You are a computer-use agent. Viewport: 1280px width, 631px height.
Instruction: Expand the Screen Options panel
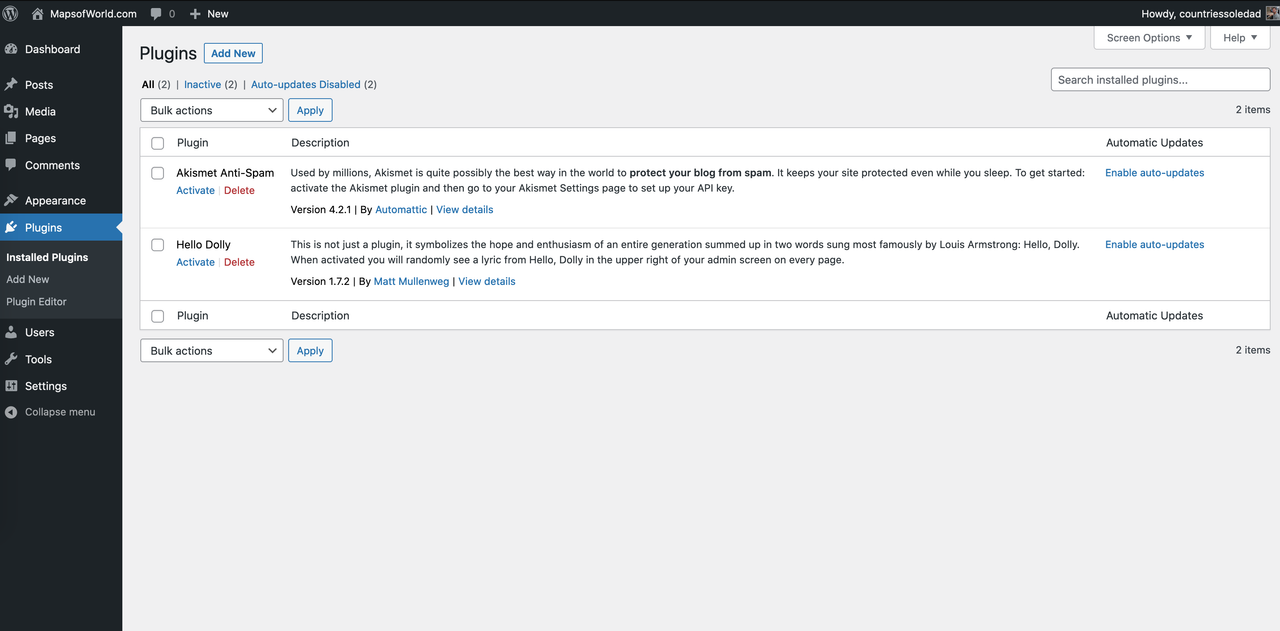pos(1149,38)
